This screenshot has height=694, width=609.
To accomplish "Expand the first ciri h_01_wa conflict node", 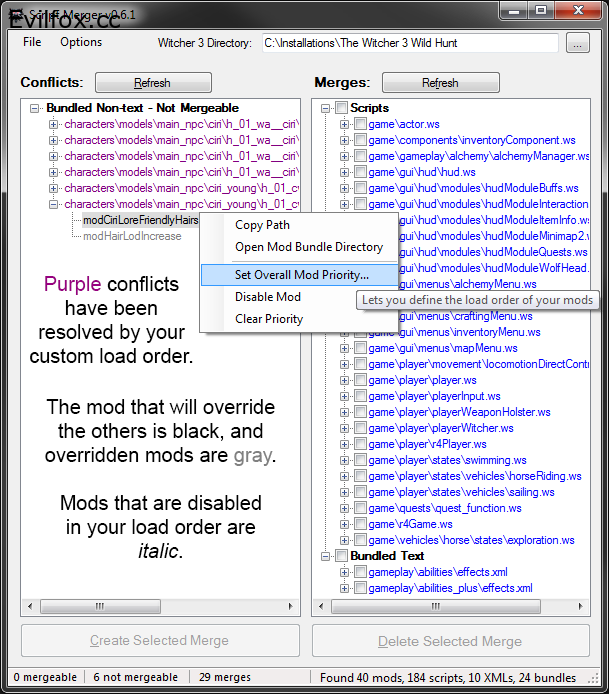I will tap(53, 124).
